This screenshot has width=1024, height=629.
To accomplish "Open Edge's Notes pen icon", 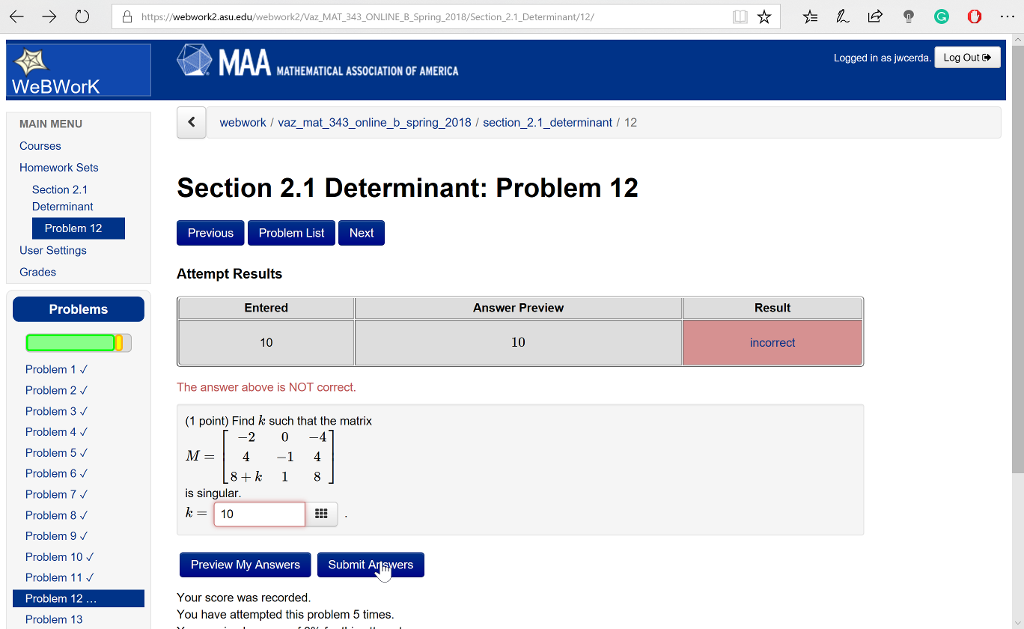I will point(841,17).
